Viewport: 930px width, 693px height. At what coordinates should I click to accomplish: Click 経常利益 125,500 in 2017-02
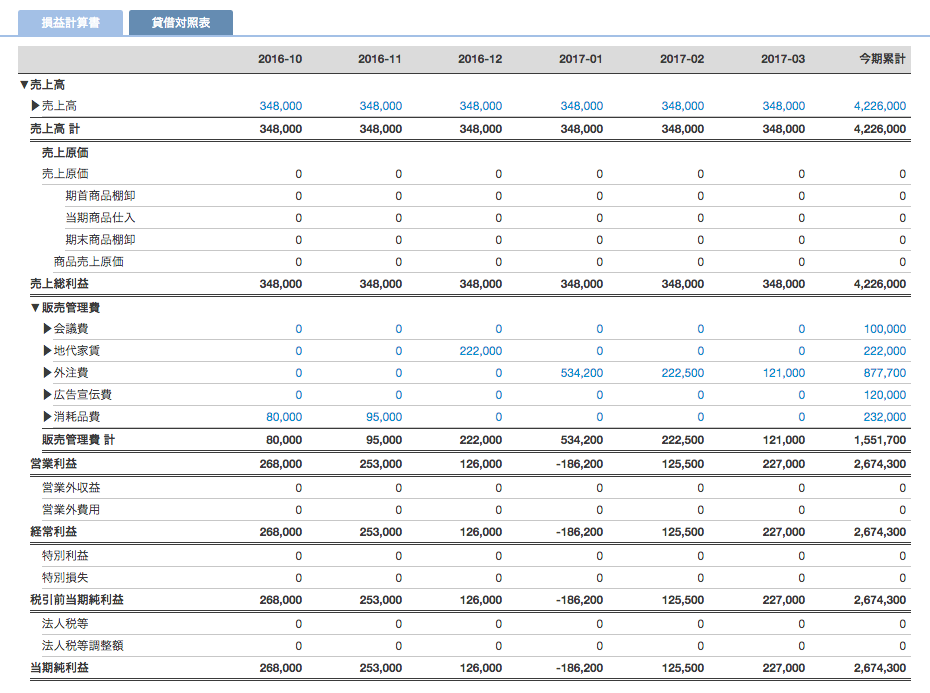pos(683,532)
